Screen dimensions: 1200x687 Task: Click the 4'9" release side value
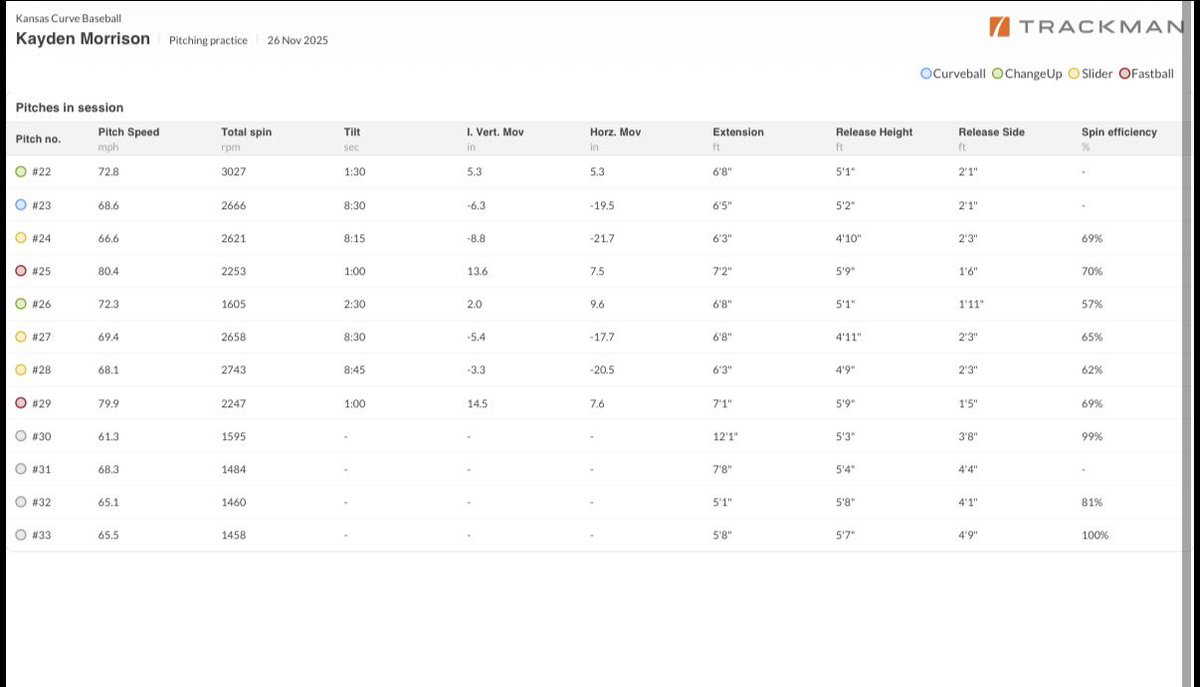pyautogui.click(x=968, y=535)
